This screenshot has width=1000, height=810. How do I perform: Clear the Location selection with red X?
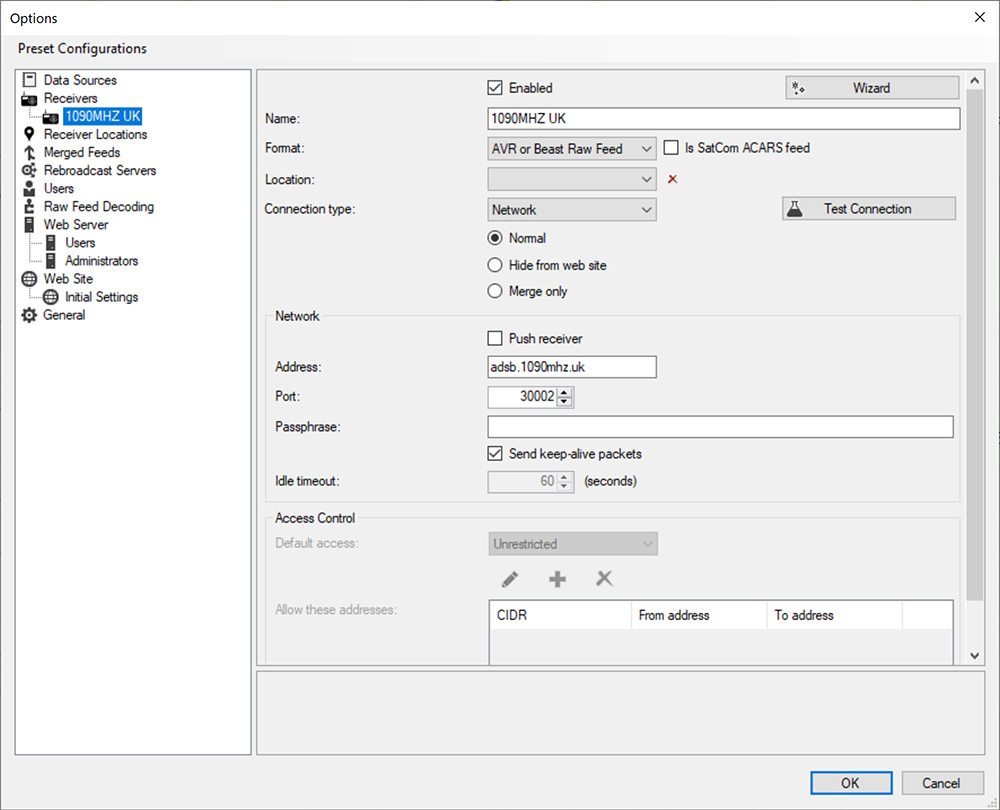click(672, 179)
